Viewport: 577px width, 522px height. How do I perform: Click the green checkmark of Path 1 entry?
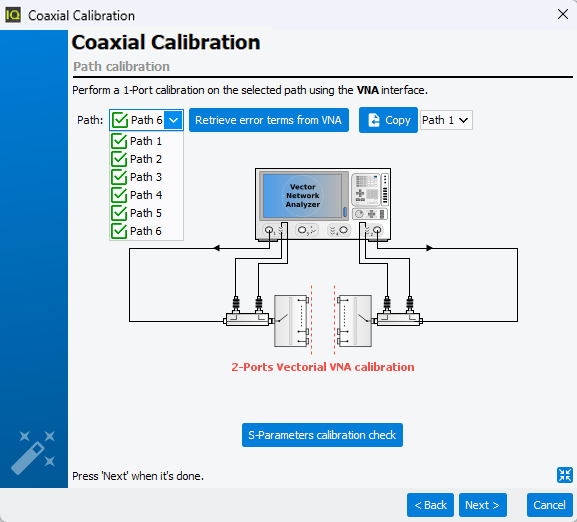pyautogui.click(x=119, y=141)
